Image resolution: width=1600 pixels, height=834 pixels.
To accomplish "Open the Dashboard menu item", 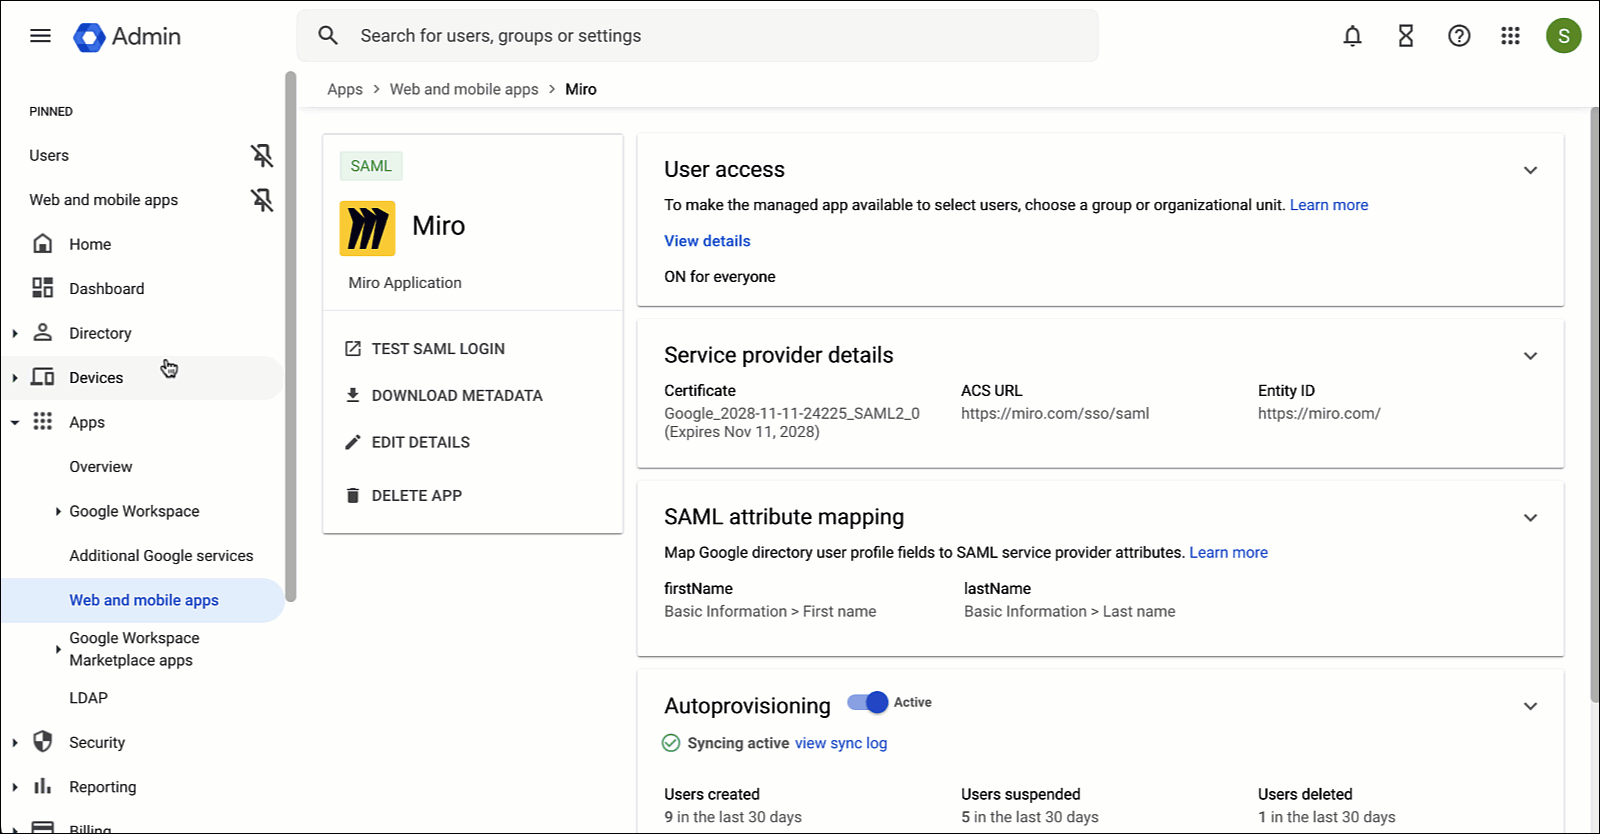I will pos(106,288).
